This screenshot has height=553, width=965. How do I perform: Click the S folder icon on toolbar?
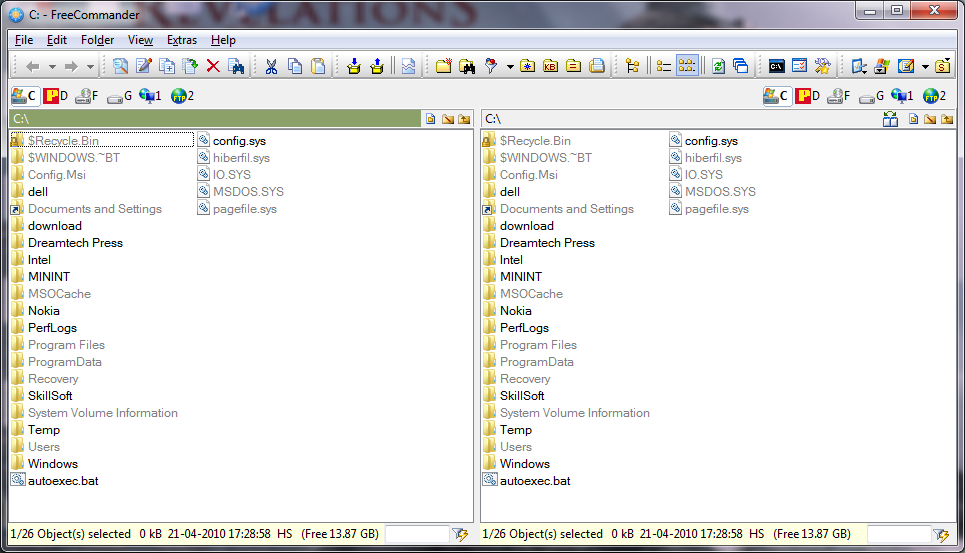point(942,66)
